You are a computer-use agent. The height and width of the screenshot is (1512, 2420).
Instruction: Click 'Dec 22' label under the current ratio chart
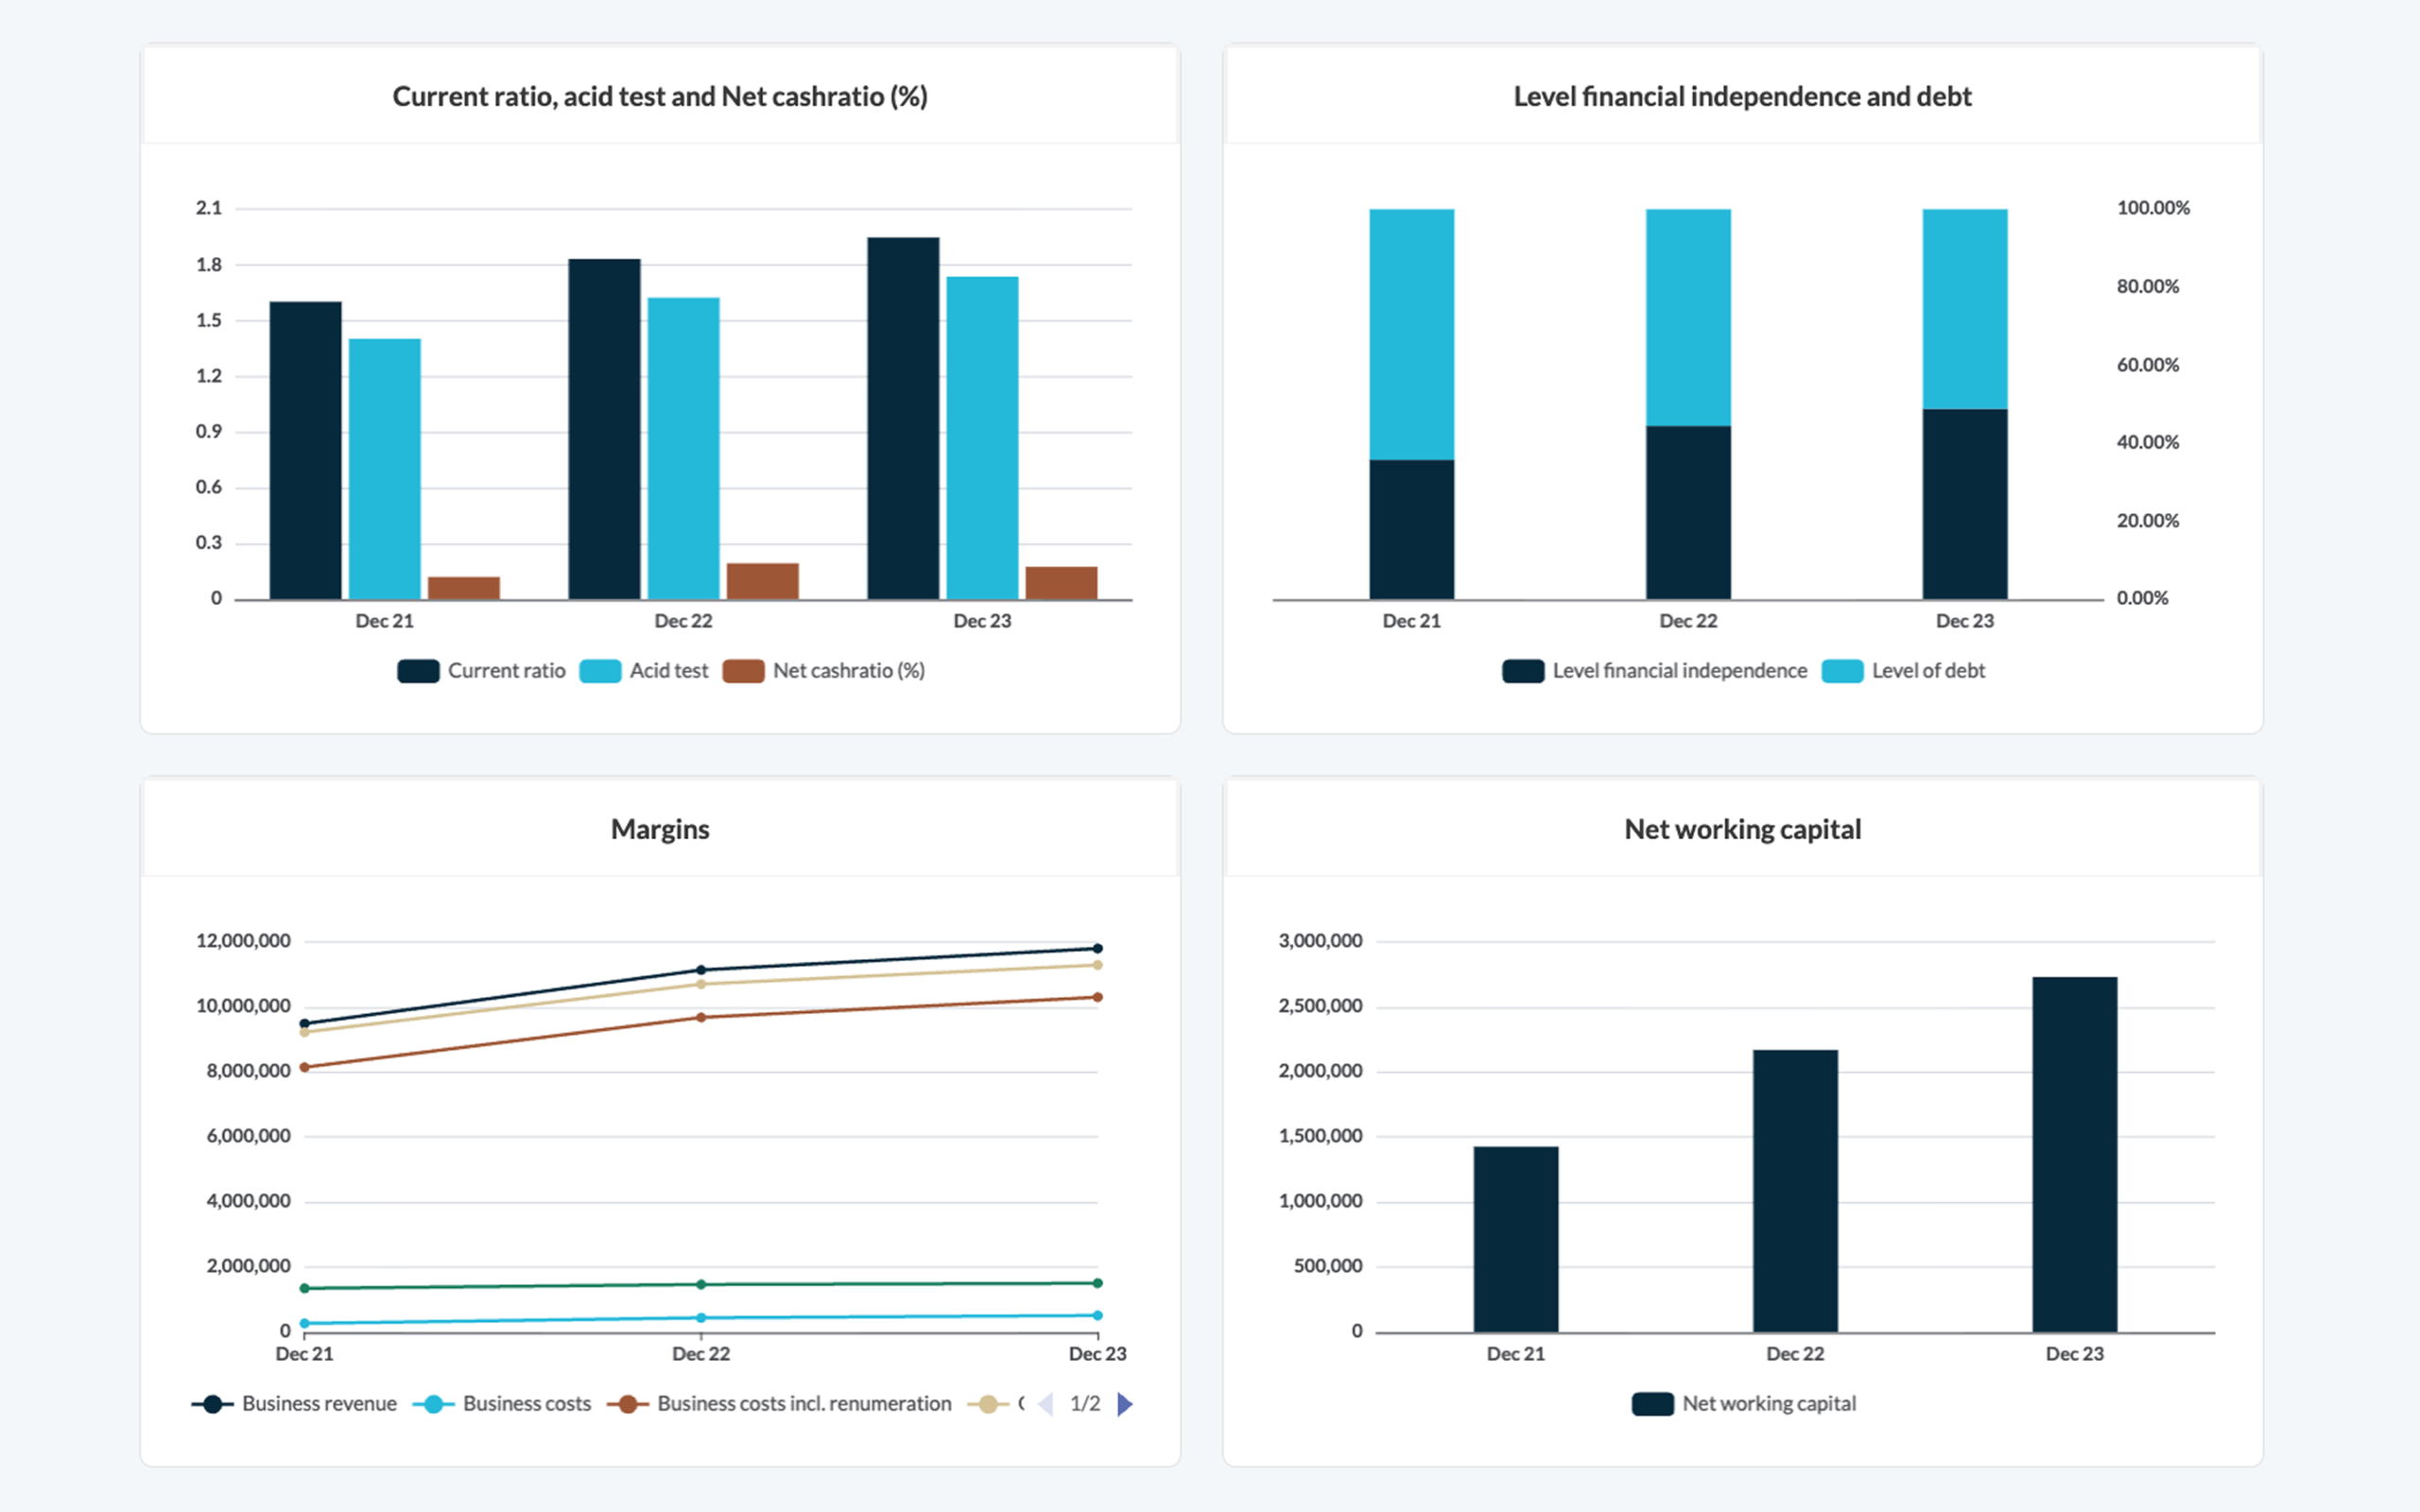click(683, 621)
